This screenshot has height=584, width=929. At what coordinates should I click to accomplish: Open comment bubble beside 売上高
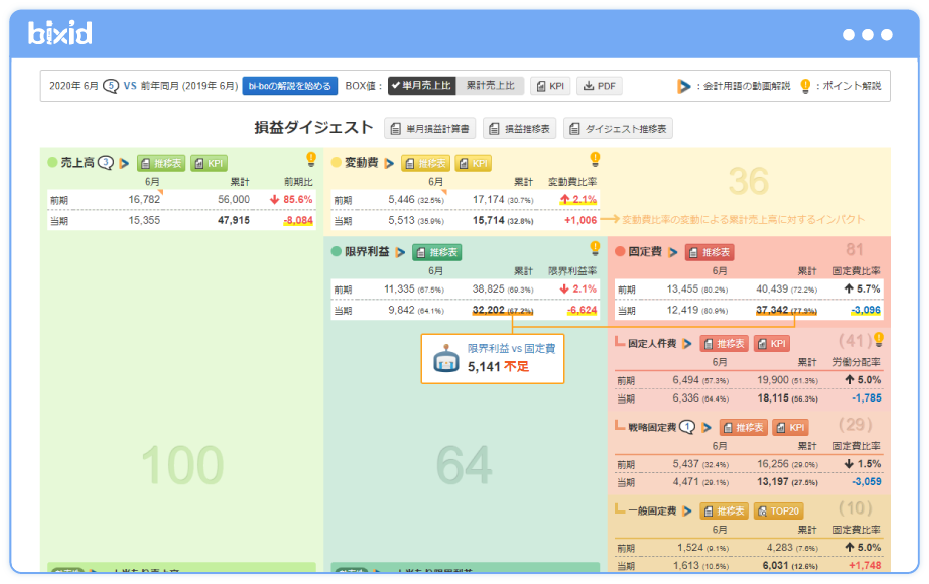(106, 162)
